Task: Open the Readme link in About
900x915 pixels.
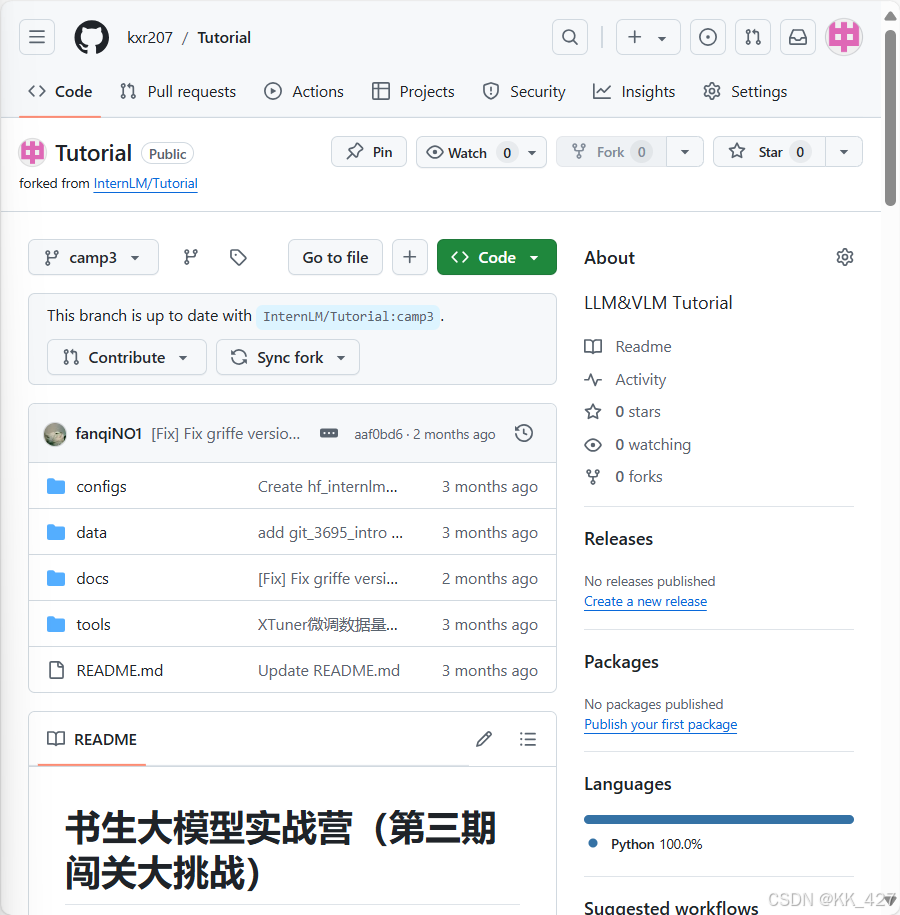Action: (628, 347)
